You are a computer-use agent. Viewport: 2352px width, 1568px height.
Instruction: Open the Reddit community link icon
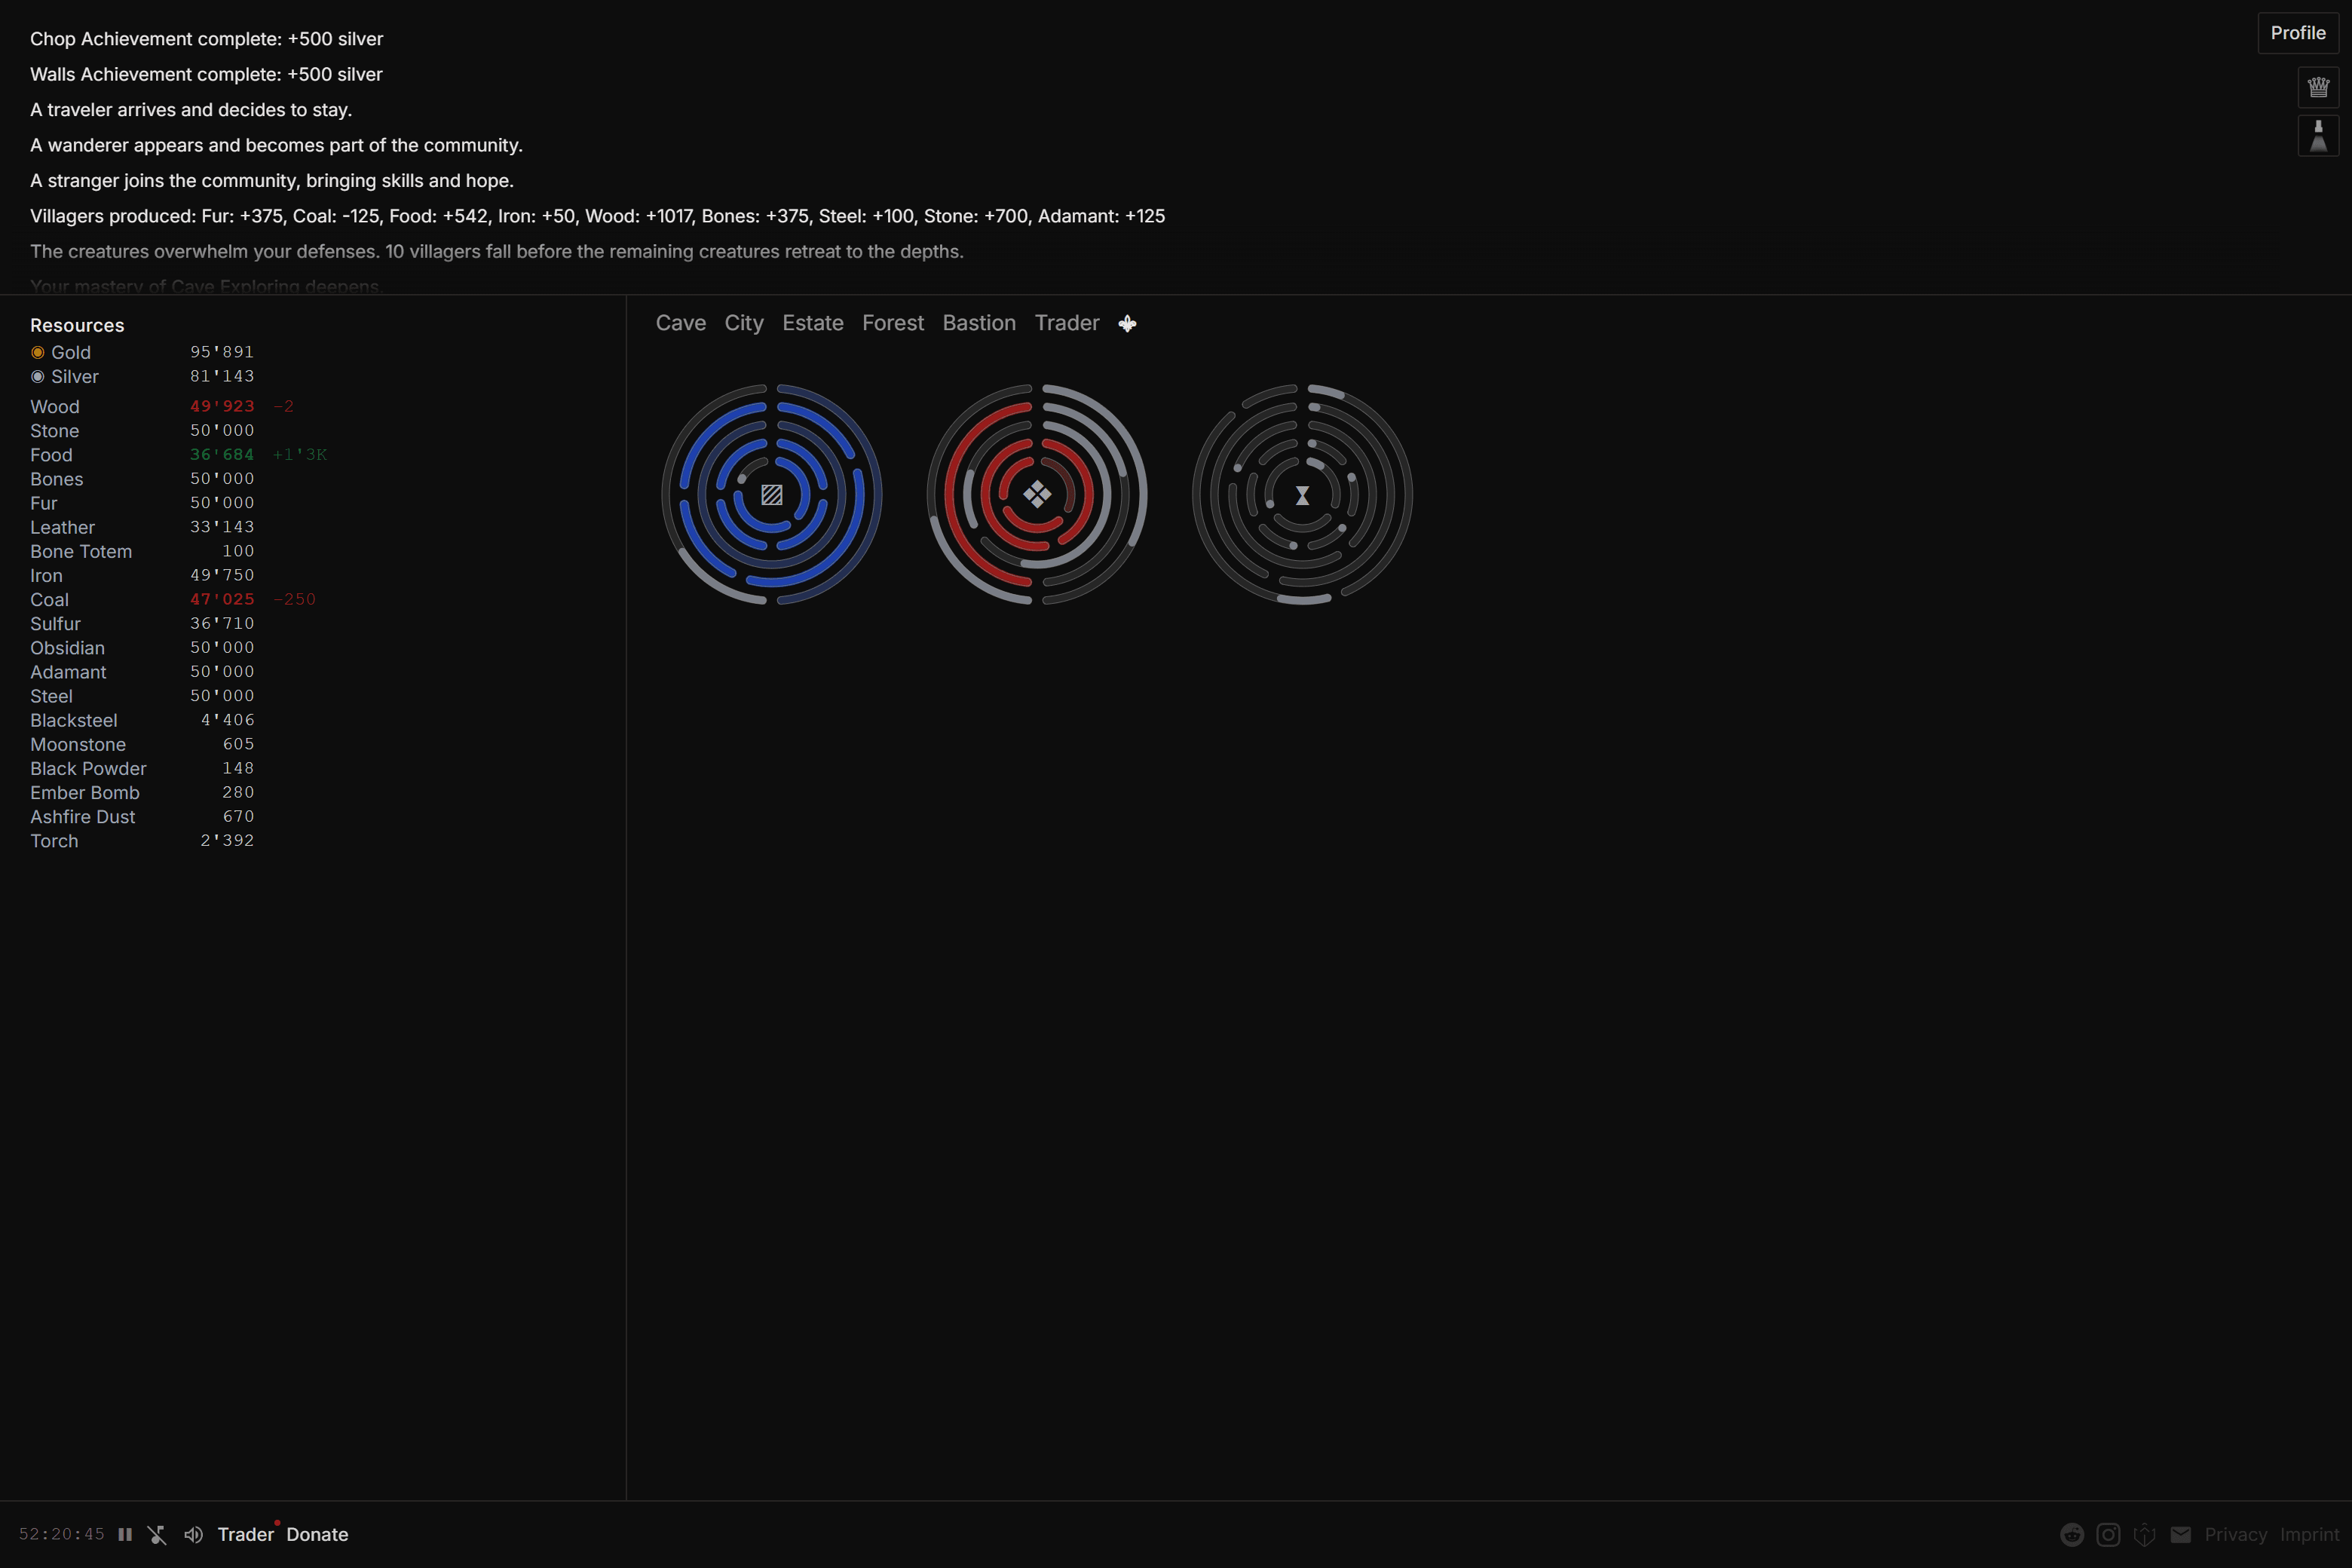pyautogui.click(x=2071, y=1534)
